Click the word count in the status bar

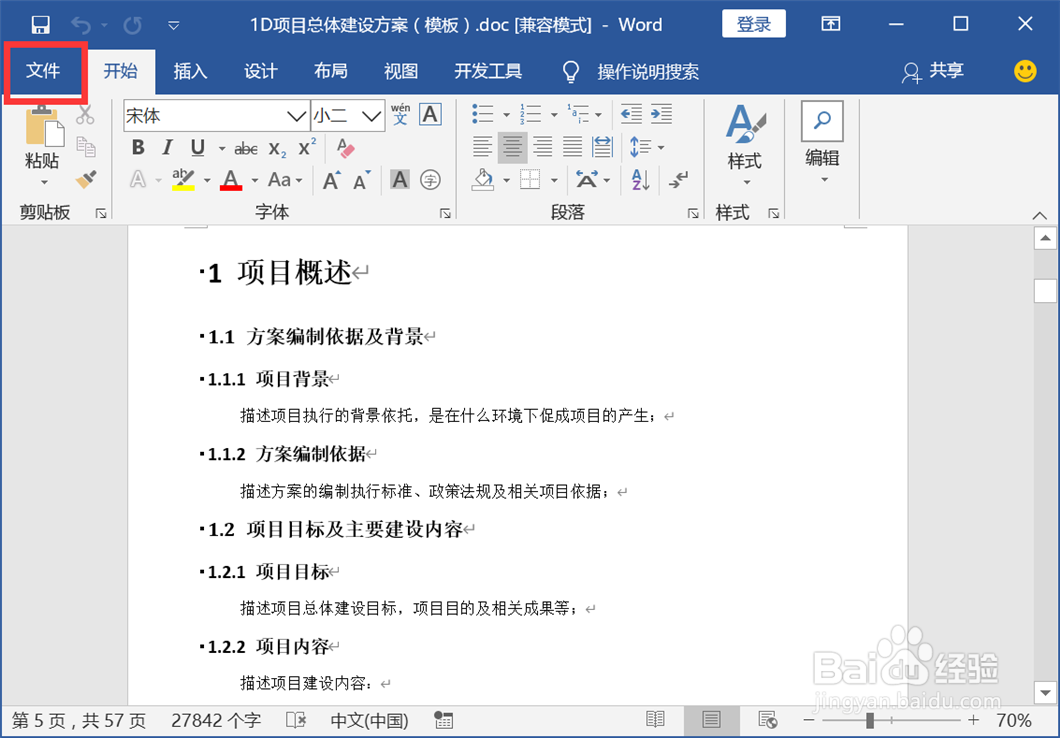click(214, 719)
